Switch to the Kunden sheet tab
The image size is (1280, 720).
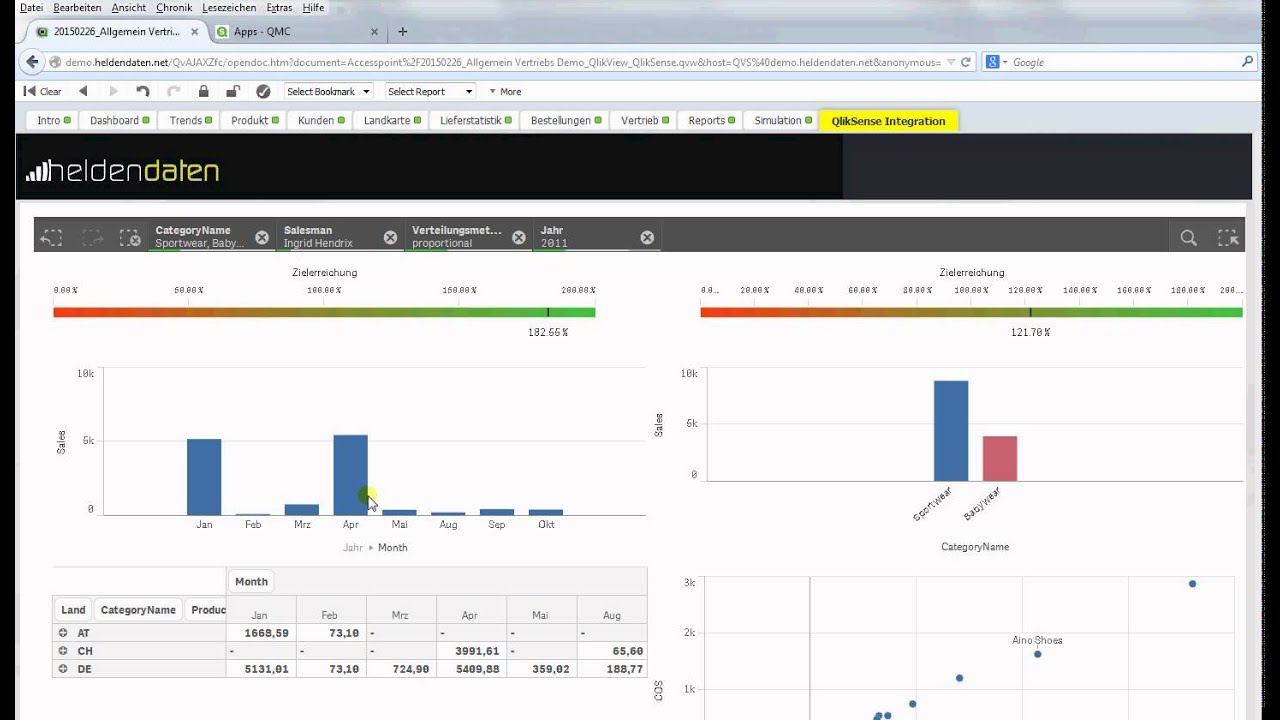[320, 120]
